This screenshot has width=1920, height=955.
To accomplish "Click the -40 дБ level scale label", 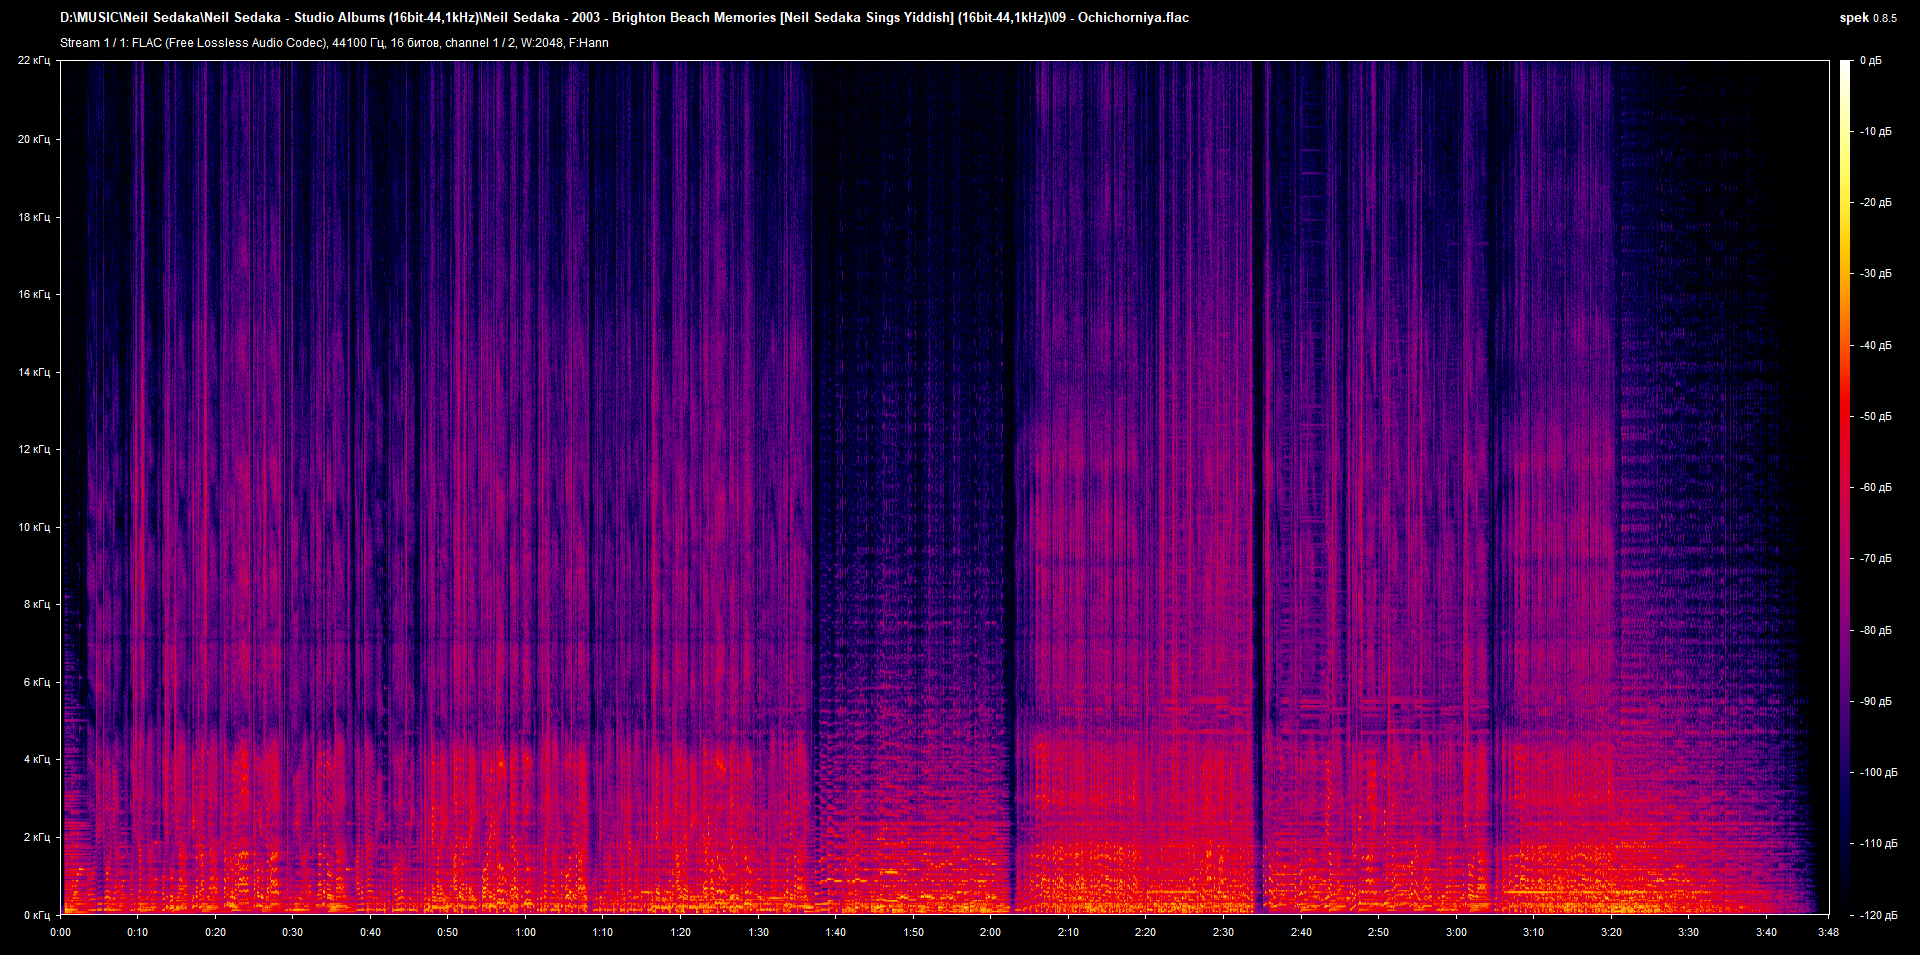I will click(x=1876, y=346).
